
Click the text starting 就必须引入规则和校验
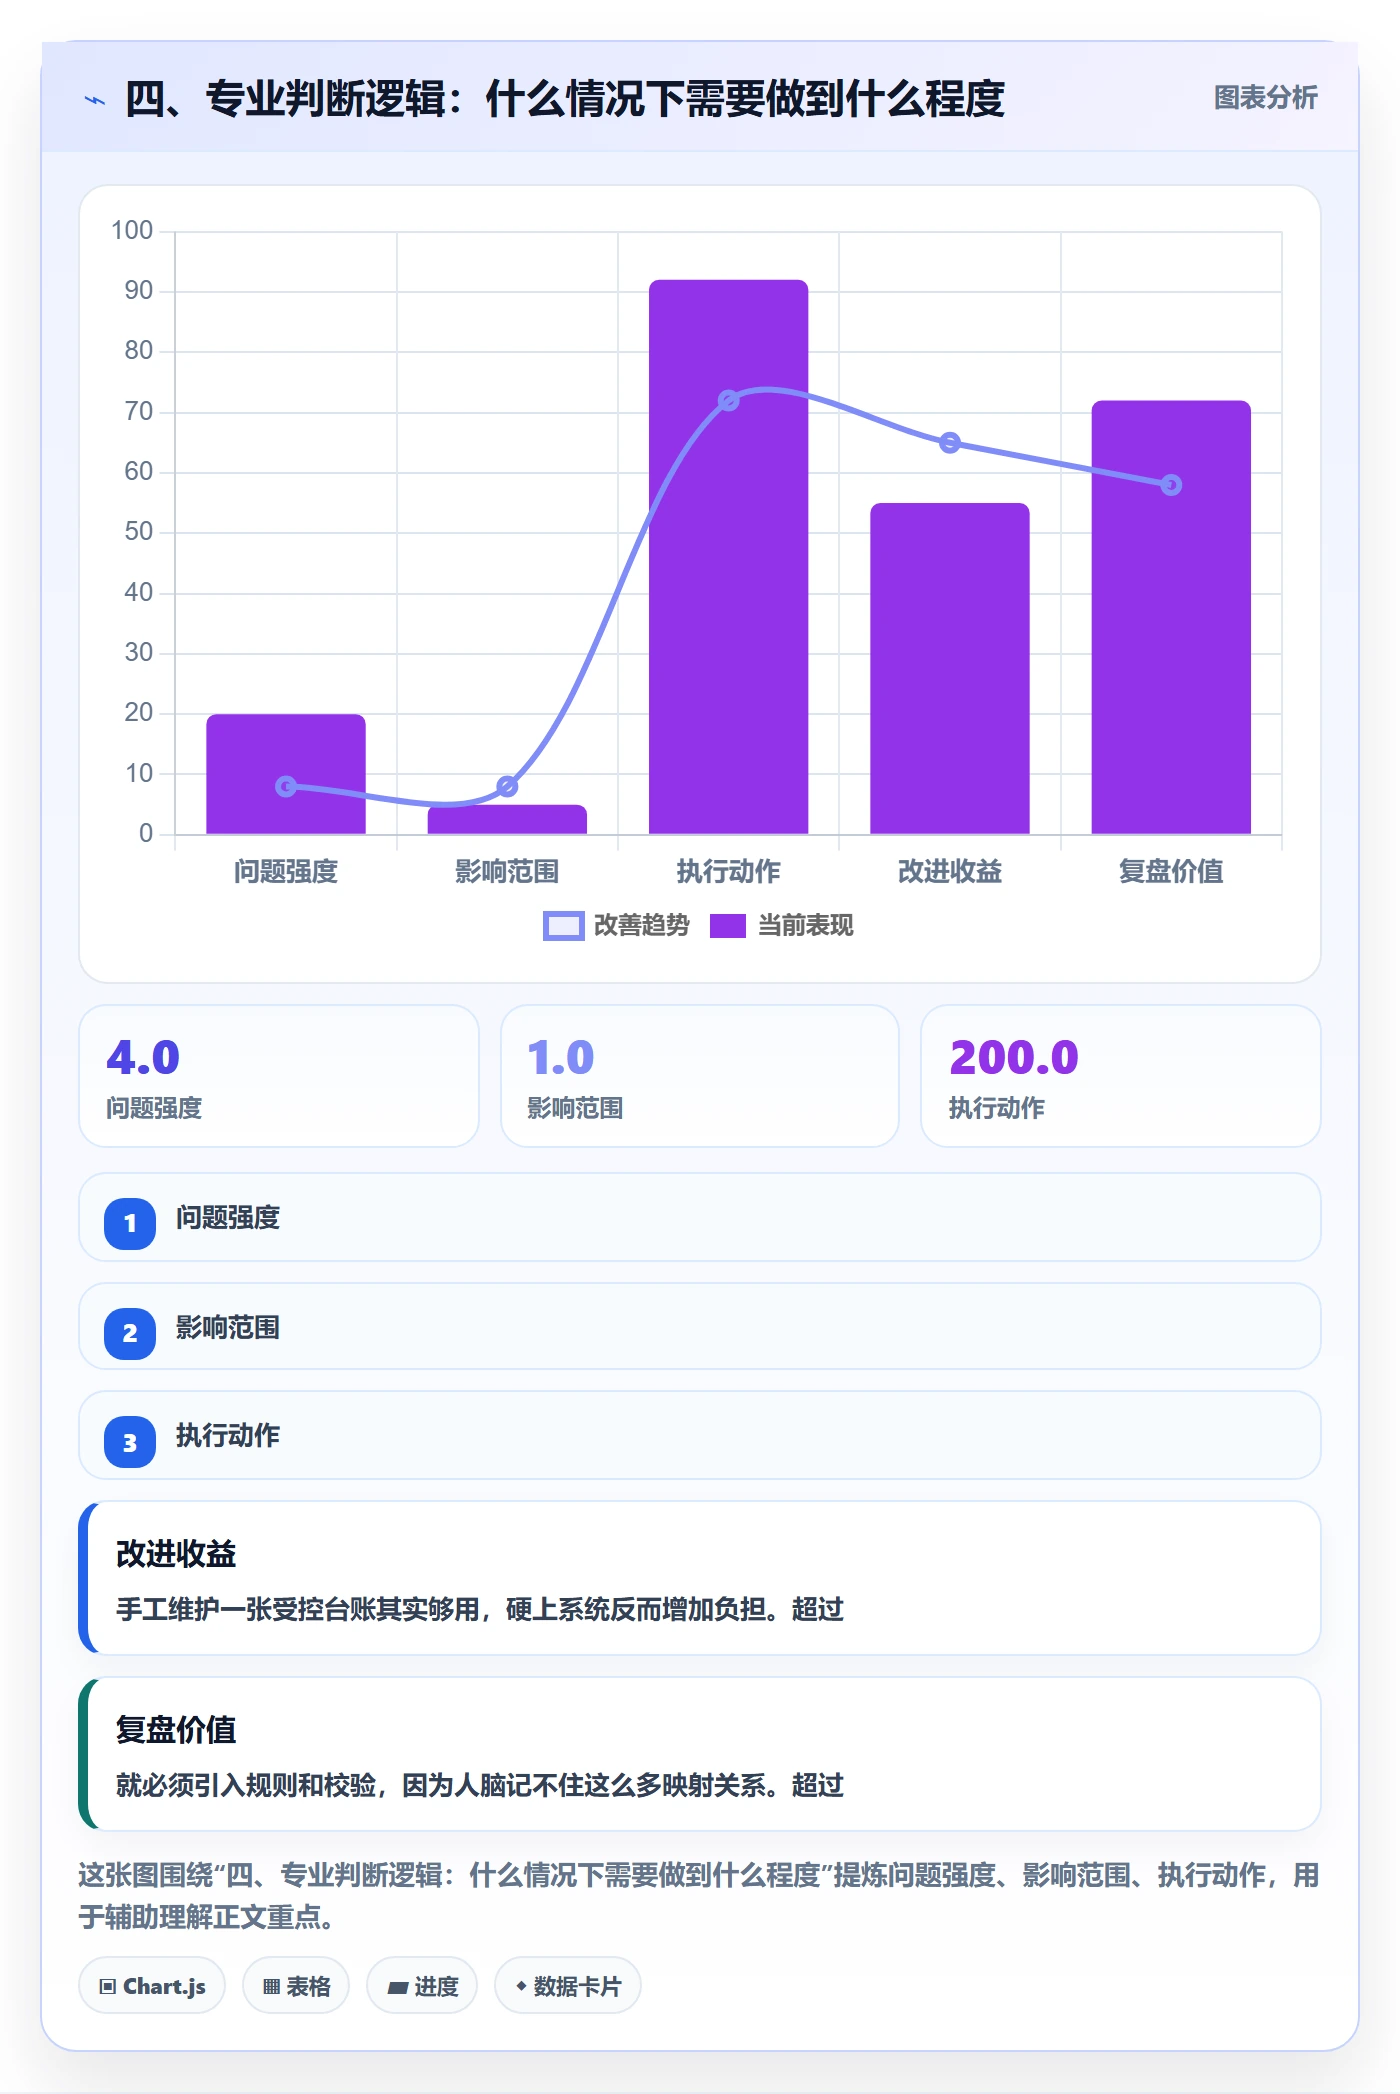(x=480, y=1785)
